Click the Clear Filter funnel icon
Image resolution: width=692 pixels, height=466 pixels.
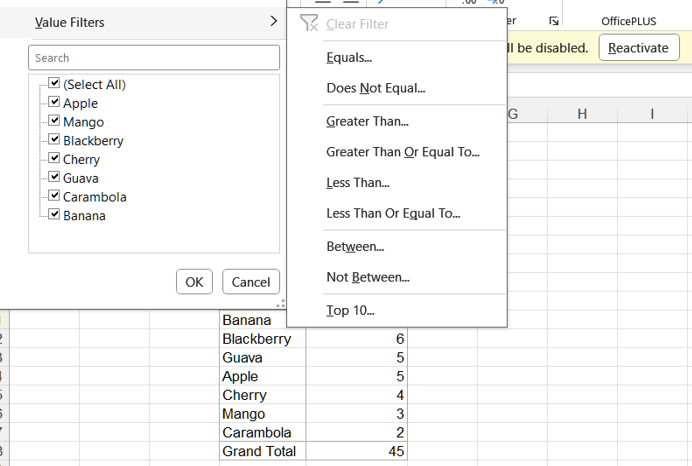pyautogui.click(x=309, y=23)
